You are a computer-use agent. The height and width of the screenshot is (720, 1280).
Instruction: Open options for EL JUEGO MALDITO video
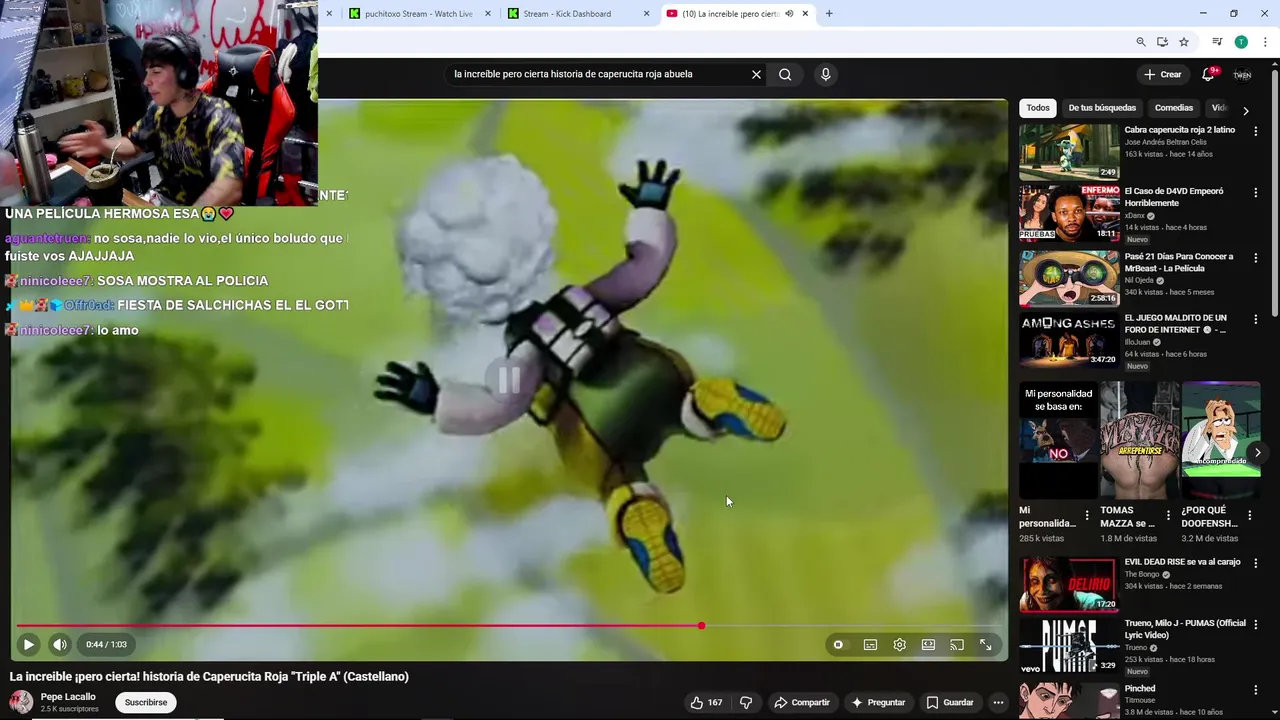1256,319
